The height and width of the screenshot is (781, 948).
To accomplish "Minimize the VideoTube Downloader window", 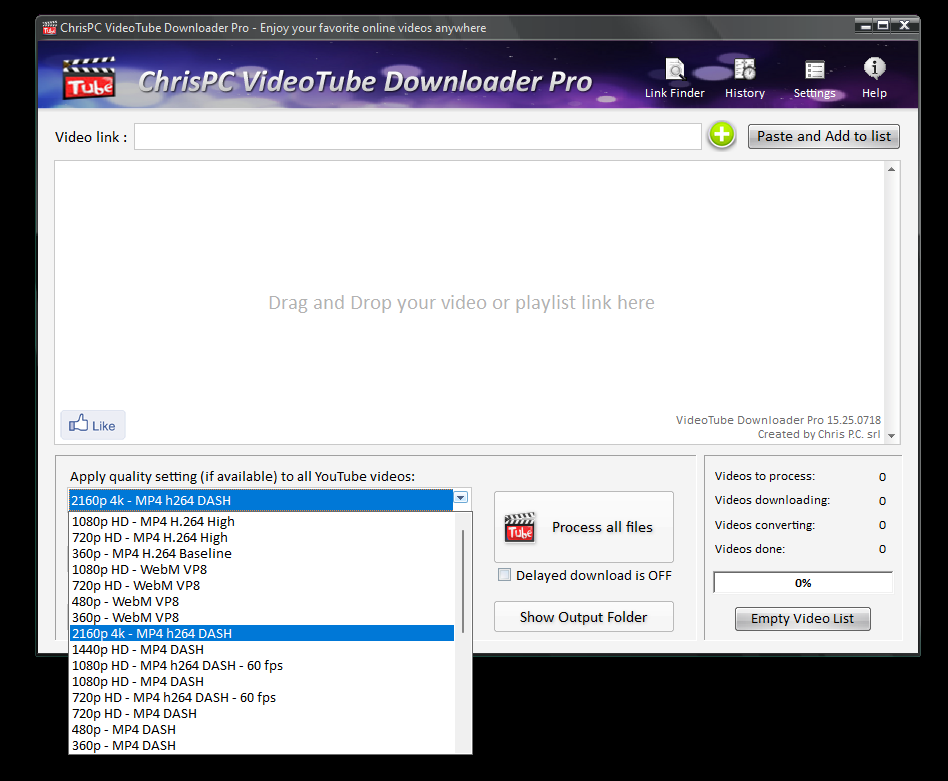I will (x=866, y=25).
